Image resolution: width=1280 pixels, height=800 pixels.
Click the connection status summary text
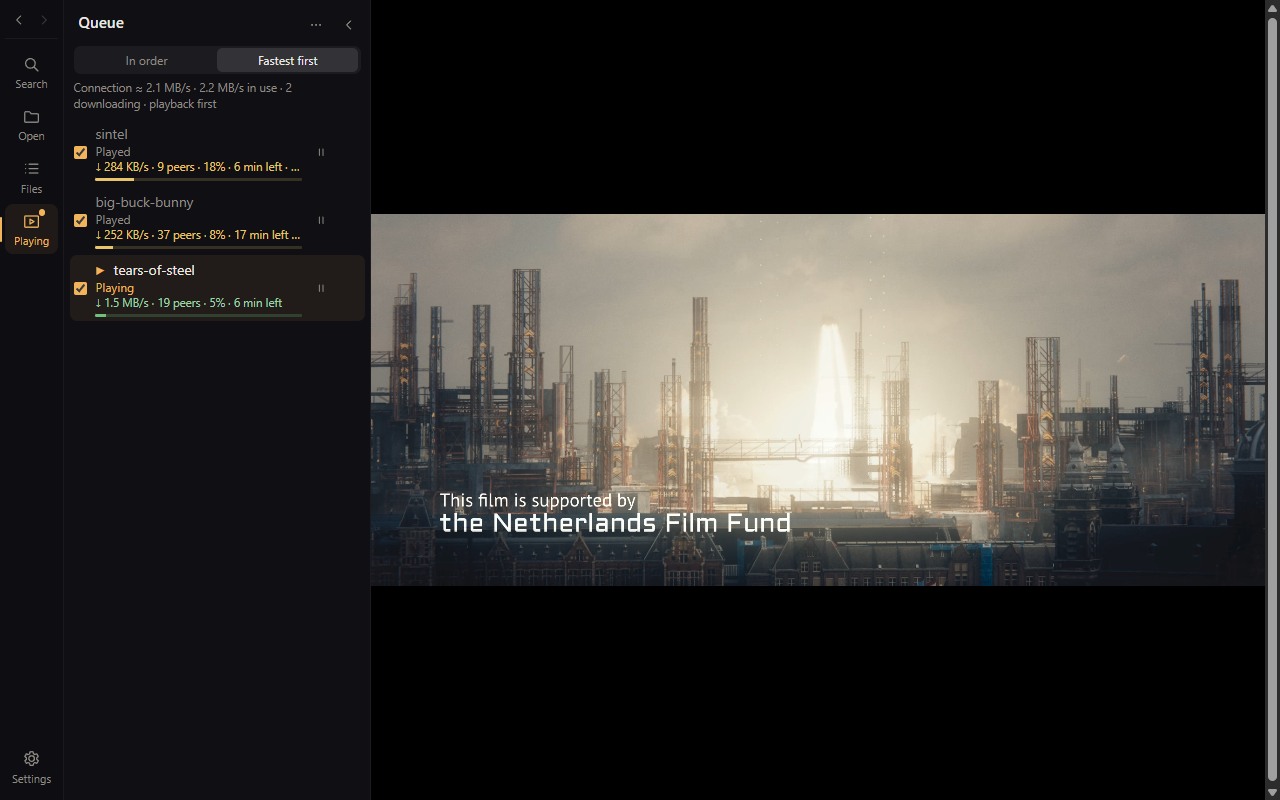point(183,96)
